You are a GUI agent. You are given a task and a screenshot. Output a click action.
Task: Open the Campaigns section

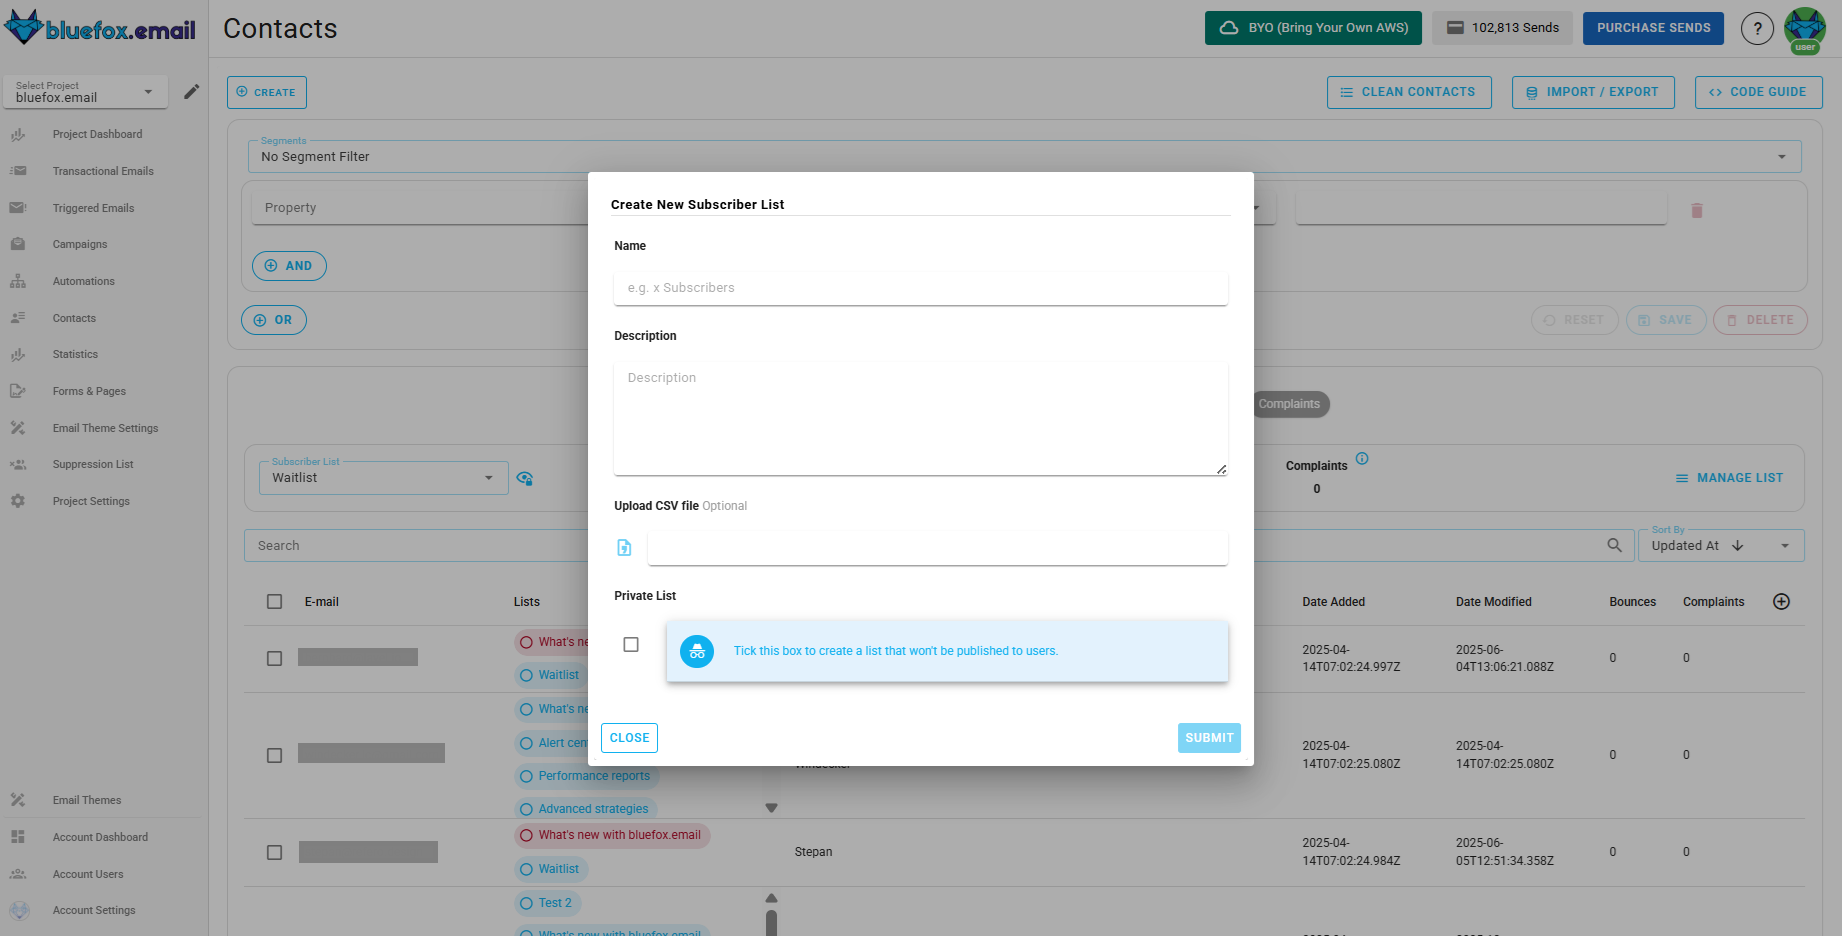(x=79, y=244)
